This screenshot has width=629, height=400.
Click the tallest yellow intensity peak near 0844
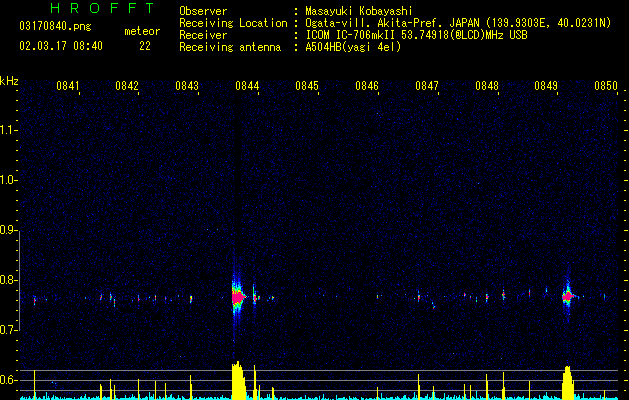coord(238,380)
